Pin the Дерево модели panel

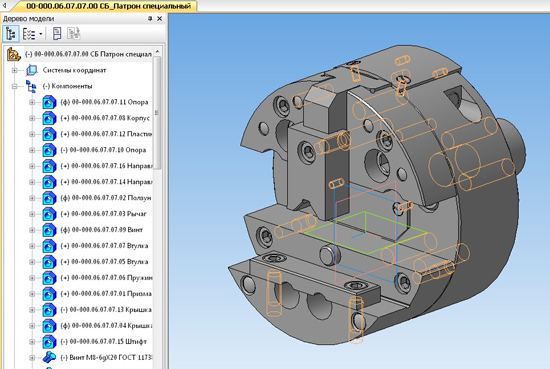click(x=150, y=19)
